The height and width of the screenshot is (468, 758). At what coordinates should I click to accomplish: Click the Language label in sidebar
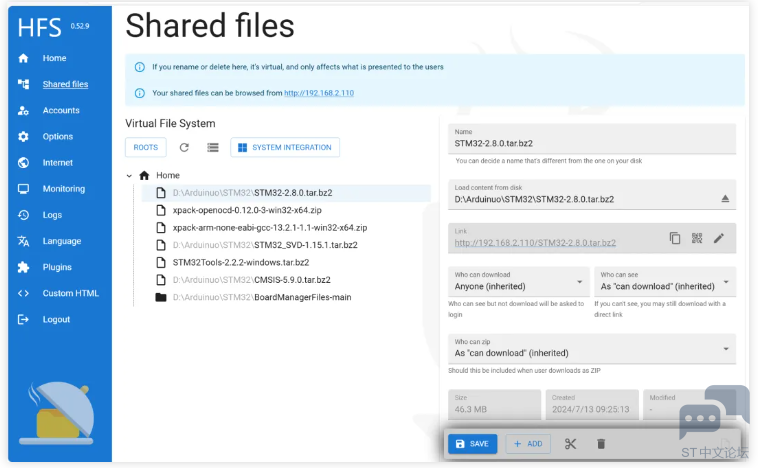62,241
